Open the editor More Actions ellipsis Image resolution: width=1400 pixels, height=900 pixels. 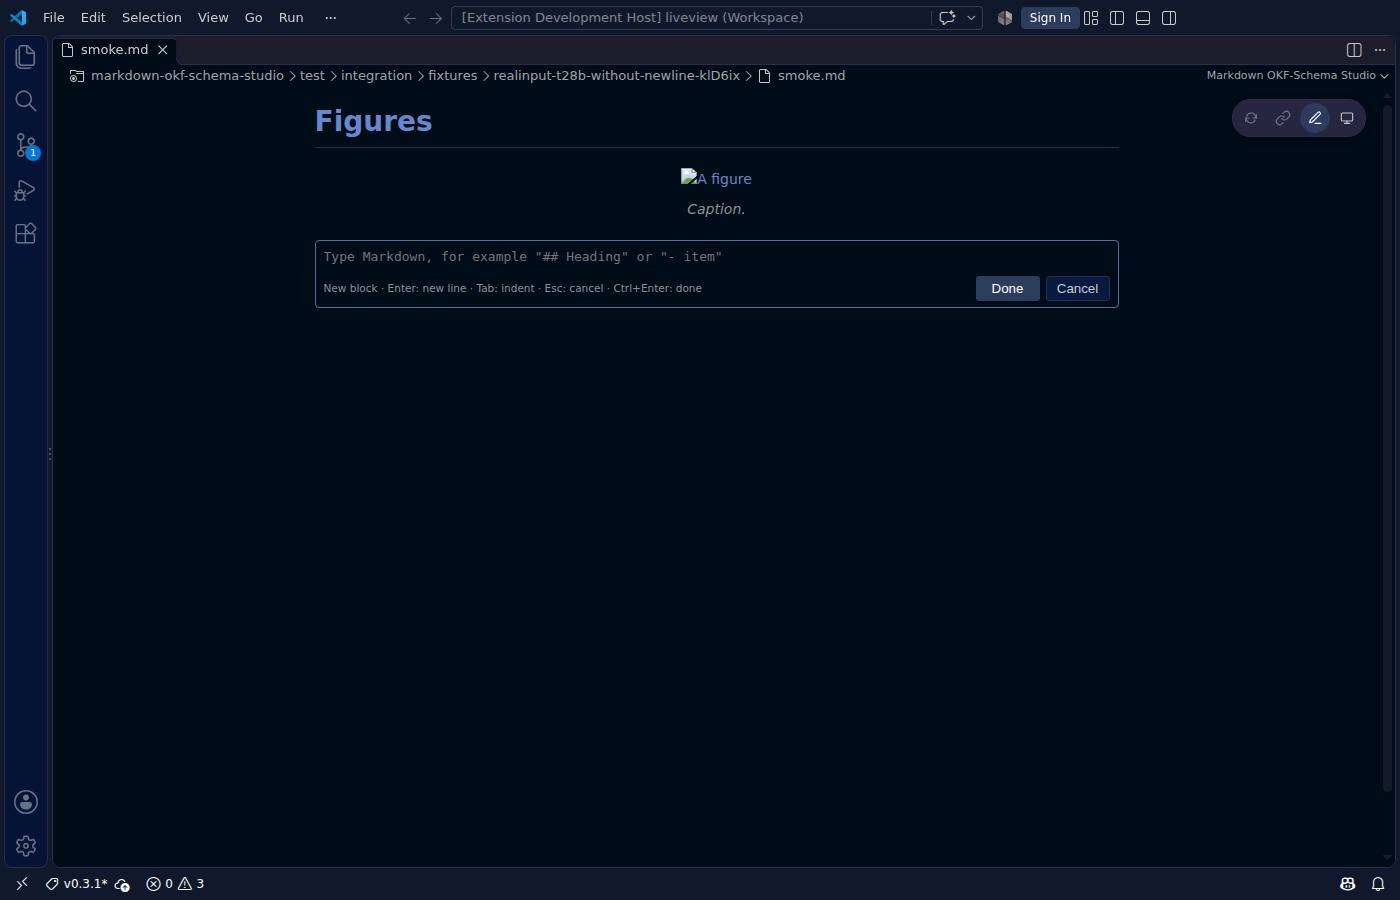[x=1380, y=50]
